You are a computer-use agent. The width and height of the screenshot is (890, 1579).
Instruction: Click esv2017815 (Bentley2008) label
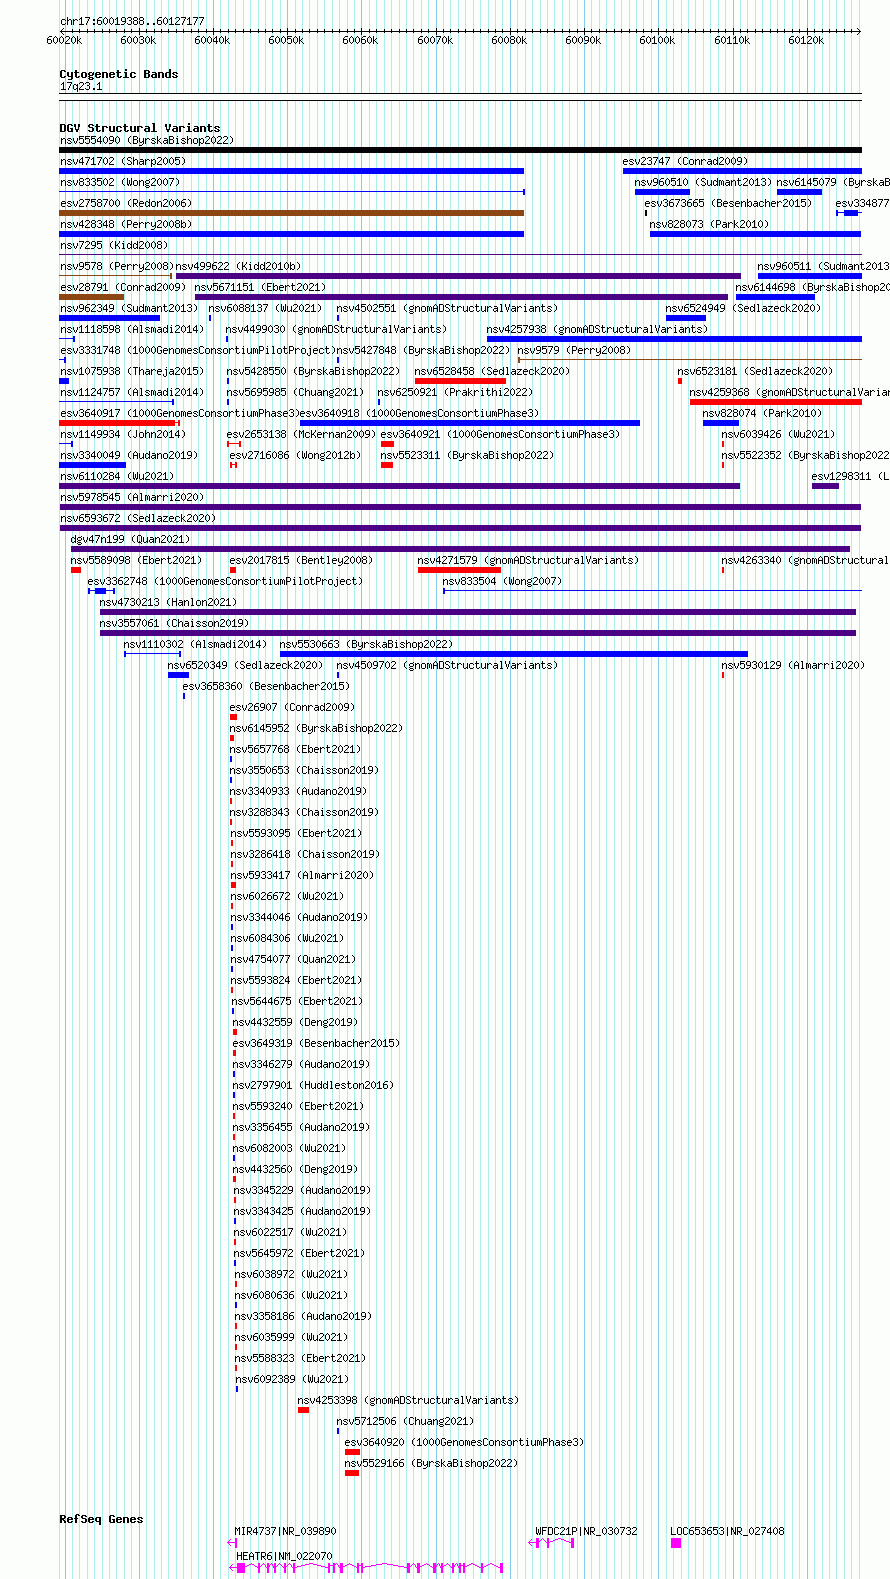coord(301,560)
